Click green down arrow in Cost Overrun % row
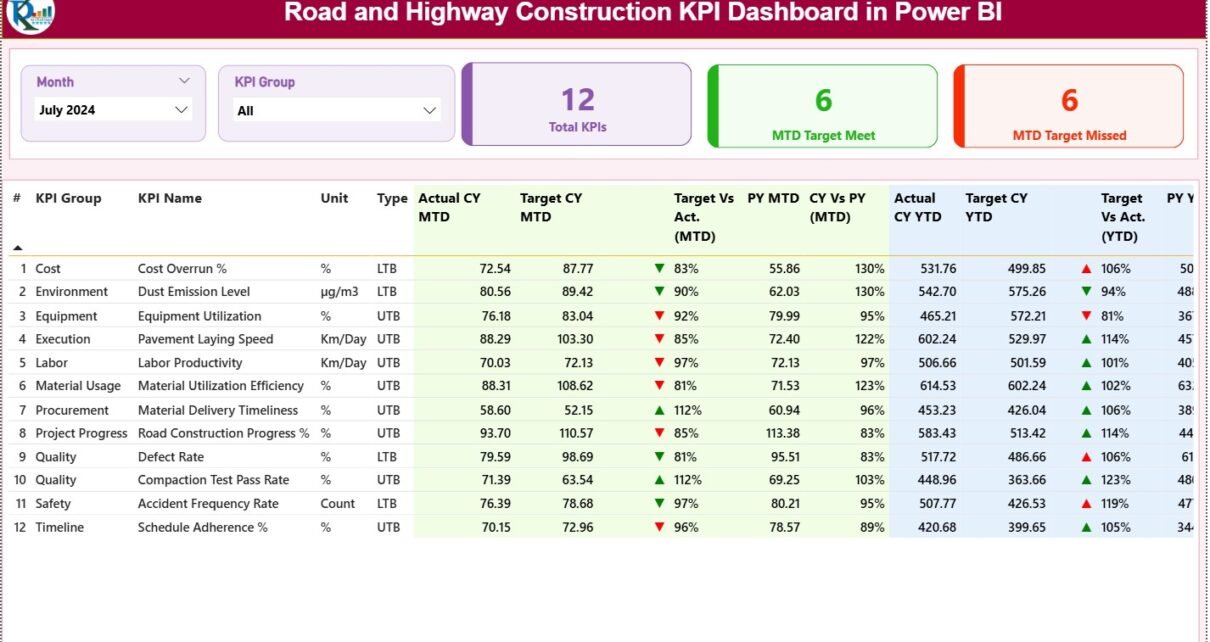Viewport: 1210px width, 642px height. coord(659,268)
